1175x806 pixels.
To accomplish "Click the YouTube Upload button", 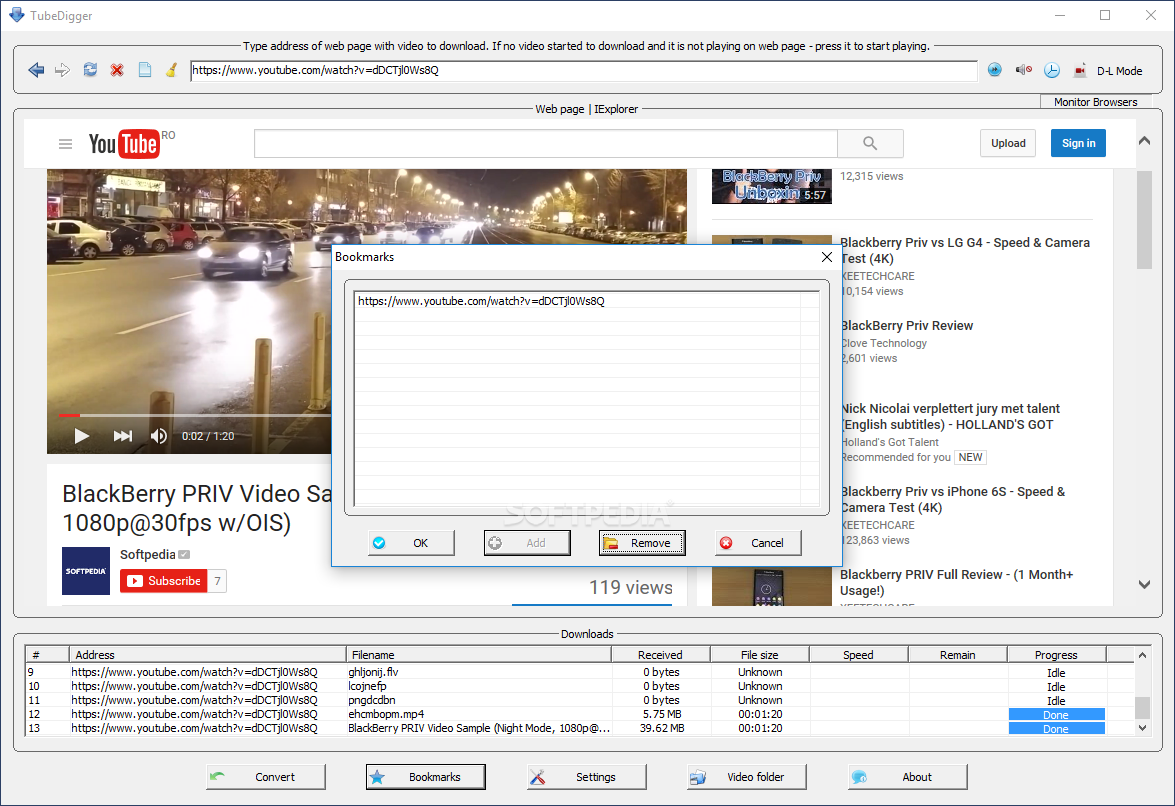I will coord(1008,143).
